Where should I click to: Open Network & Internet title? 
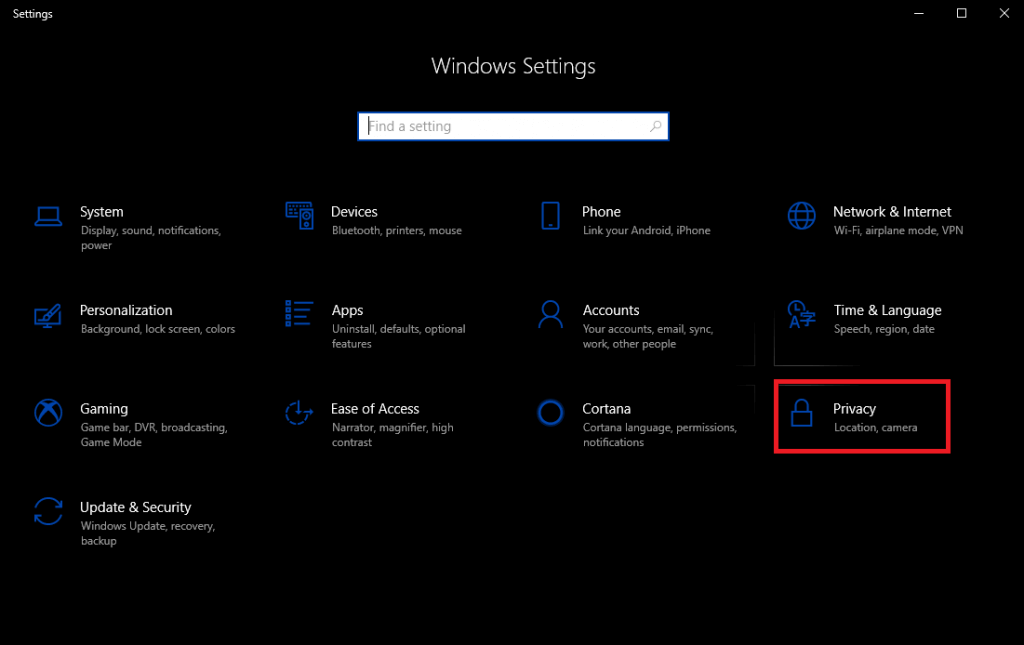[892, 212]
